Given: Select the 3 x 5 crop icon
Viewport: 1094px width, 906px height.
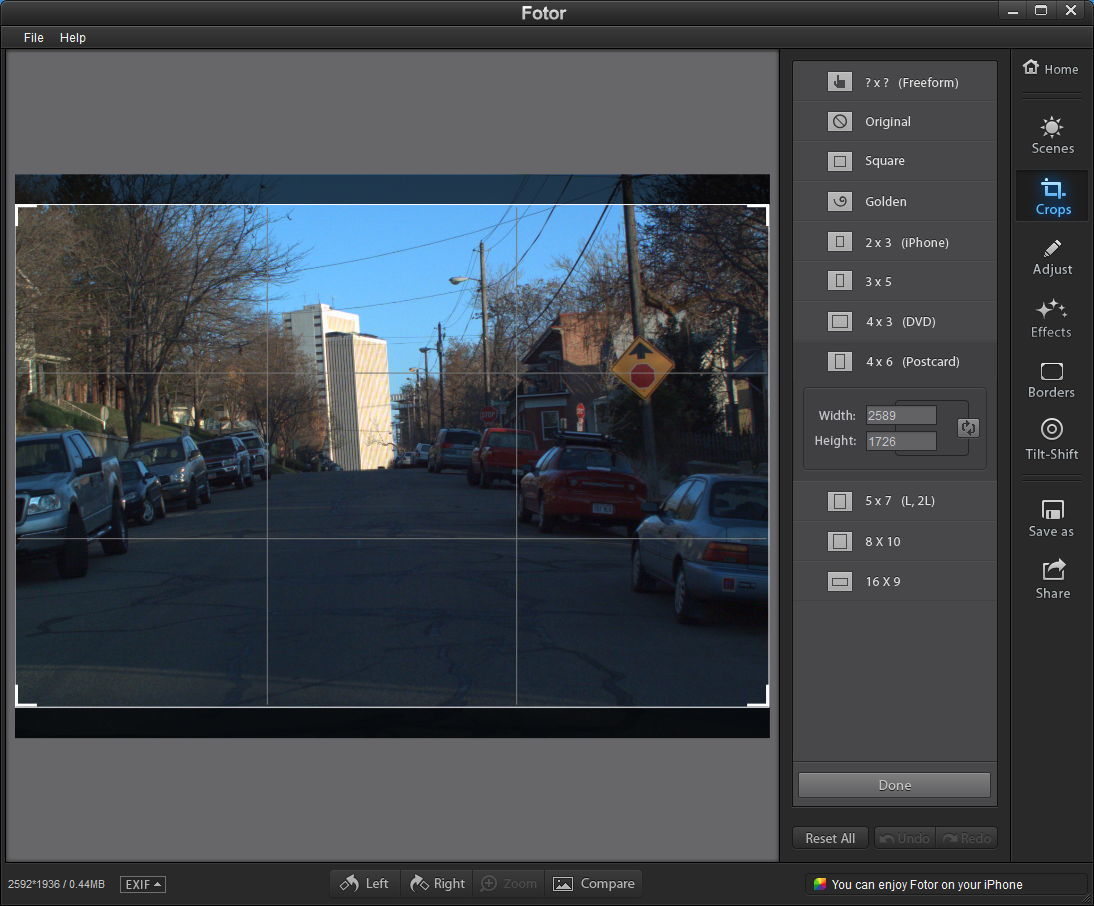Looking at the screenshot, I should (840, 281).
